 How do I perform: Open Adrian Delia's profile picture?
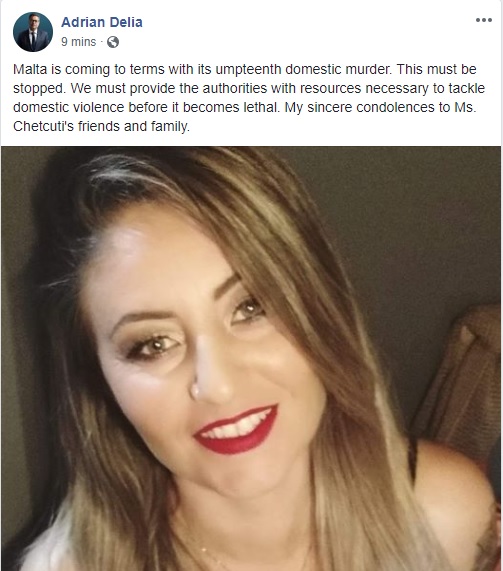(x=33, y=32)
